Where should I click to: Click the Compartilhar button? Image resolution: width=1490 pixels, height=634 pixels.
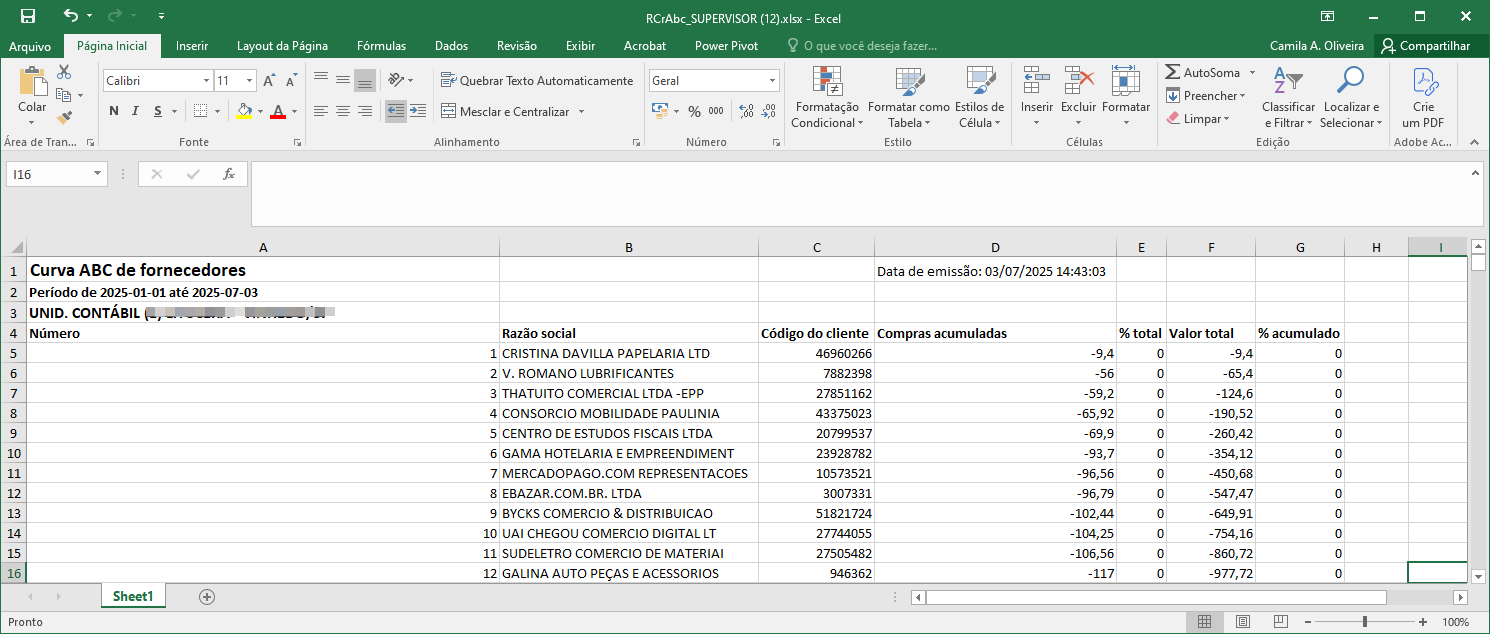[x=1427, y=46]
